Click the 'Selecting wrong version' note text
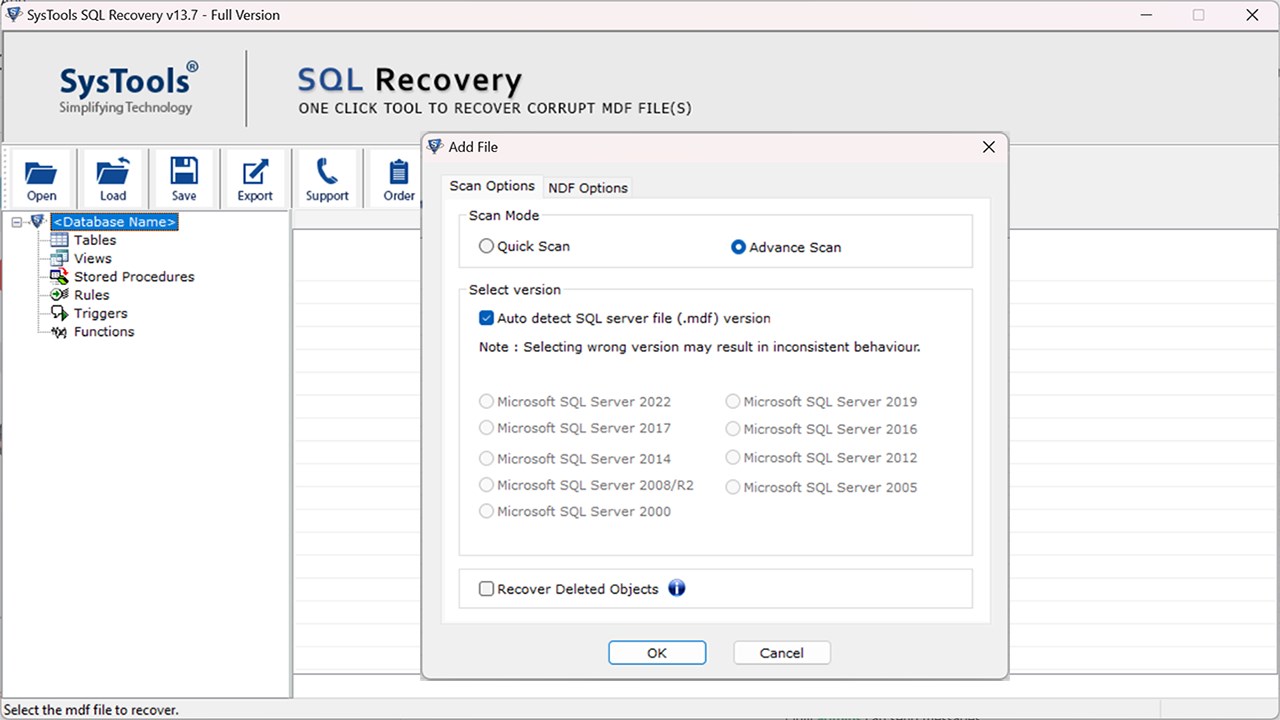 coord(699,347)
